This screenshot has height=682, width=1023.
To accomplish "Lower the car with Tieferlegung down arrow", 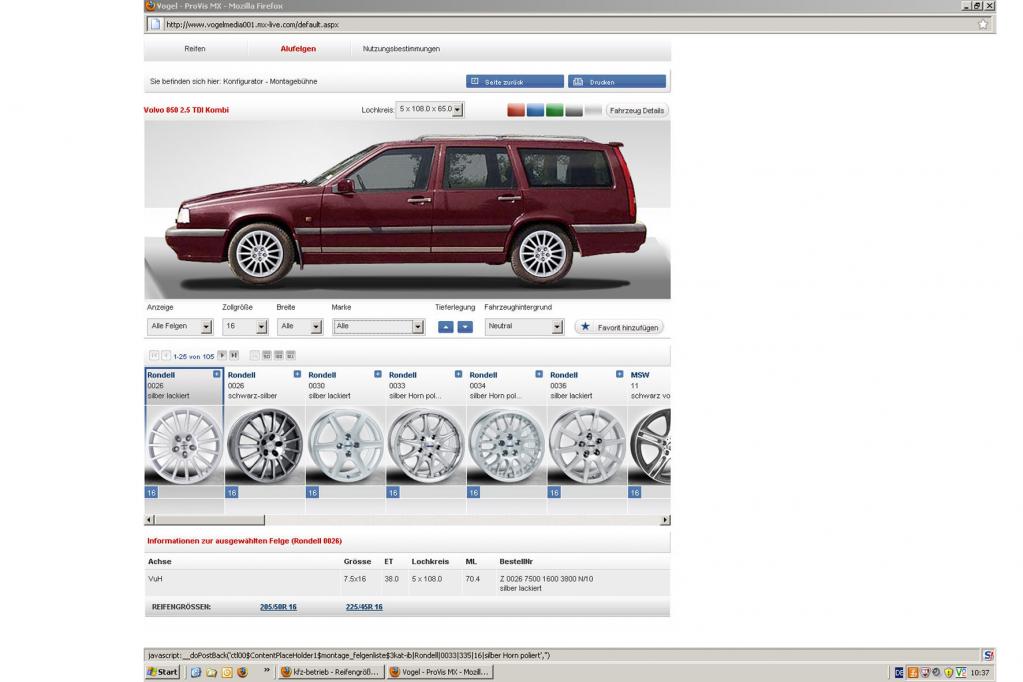I will [465, 327].
